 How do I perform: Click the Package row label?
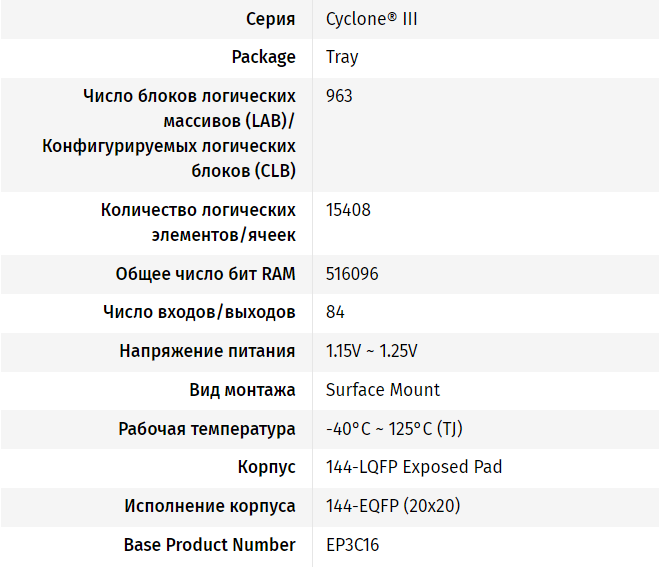[263, 57]
